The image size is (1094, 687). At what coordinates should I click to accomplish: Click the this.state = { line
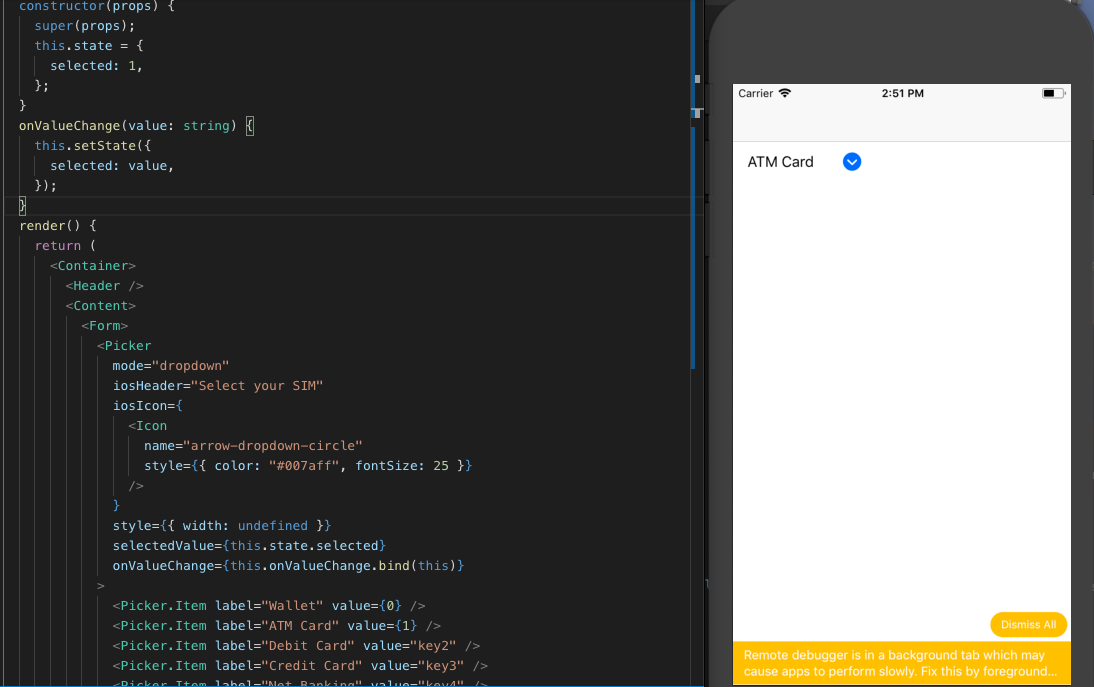(x=89, y=46)
